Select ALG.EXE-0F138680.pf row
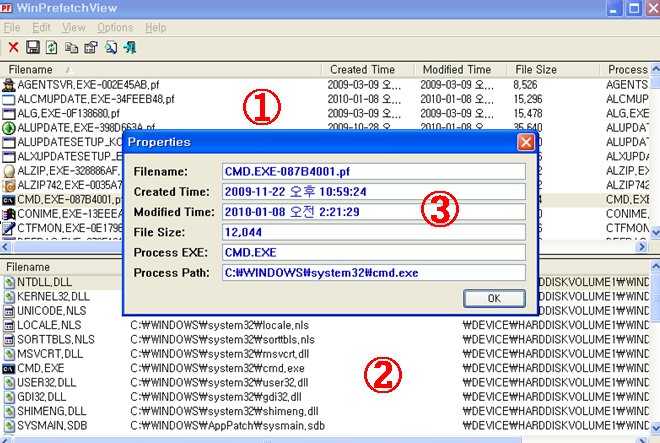This screenshot has height=443, width=660. (324, 114)
